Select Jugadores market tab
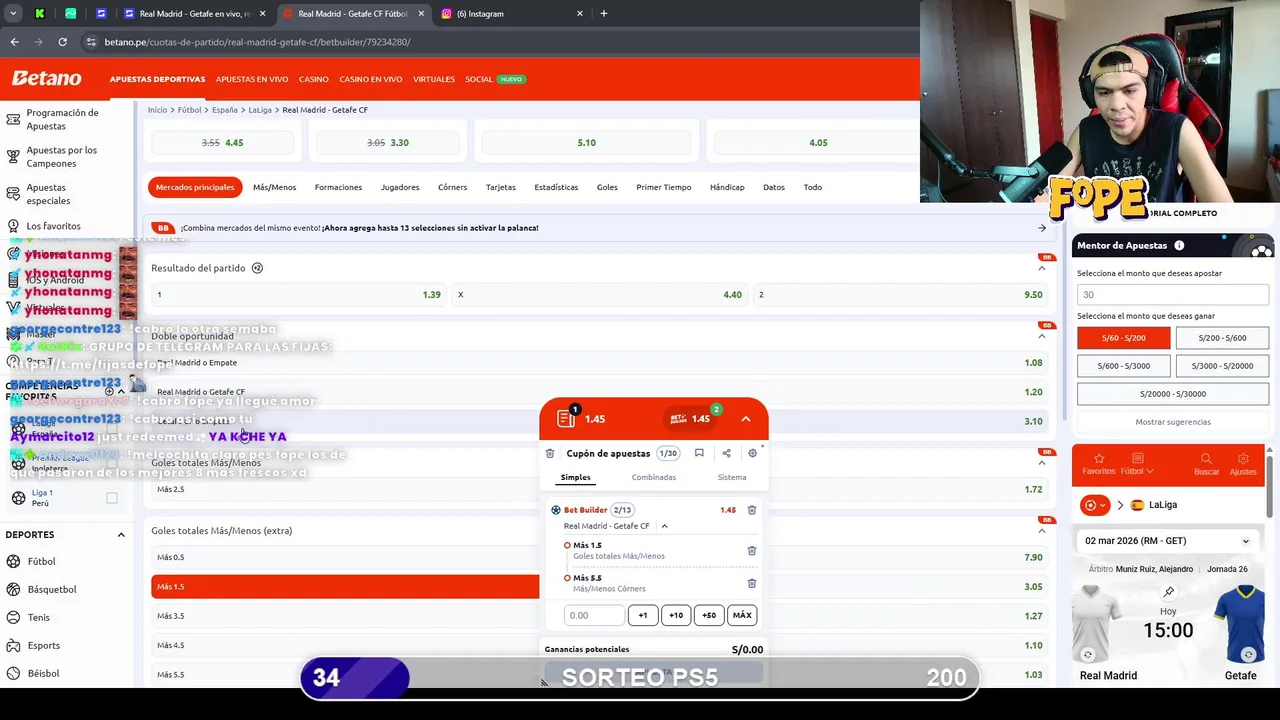 pos(400,187)
